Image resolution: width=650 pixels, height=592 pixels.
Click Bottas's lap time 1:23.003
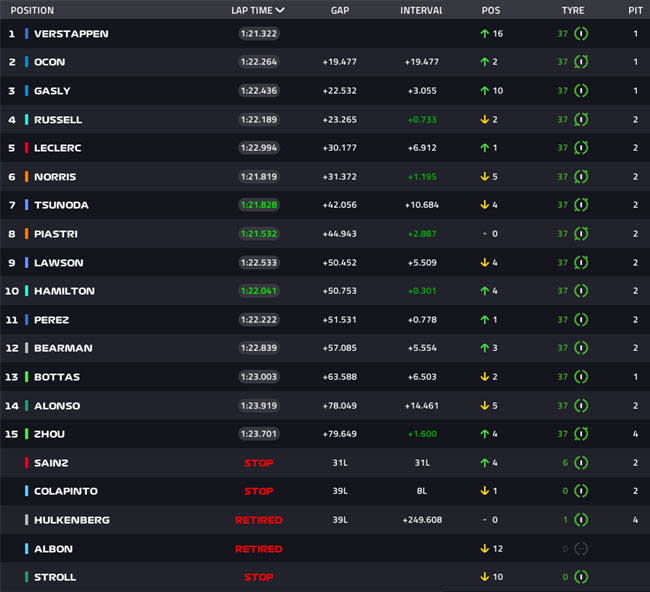pos(259,377)
